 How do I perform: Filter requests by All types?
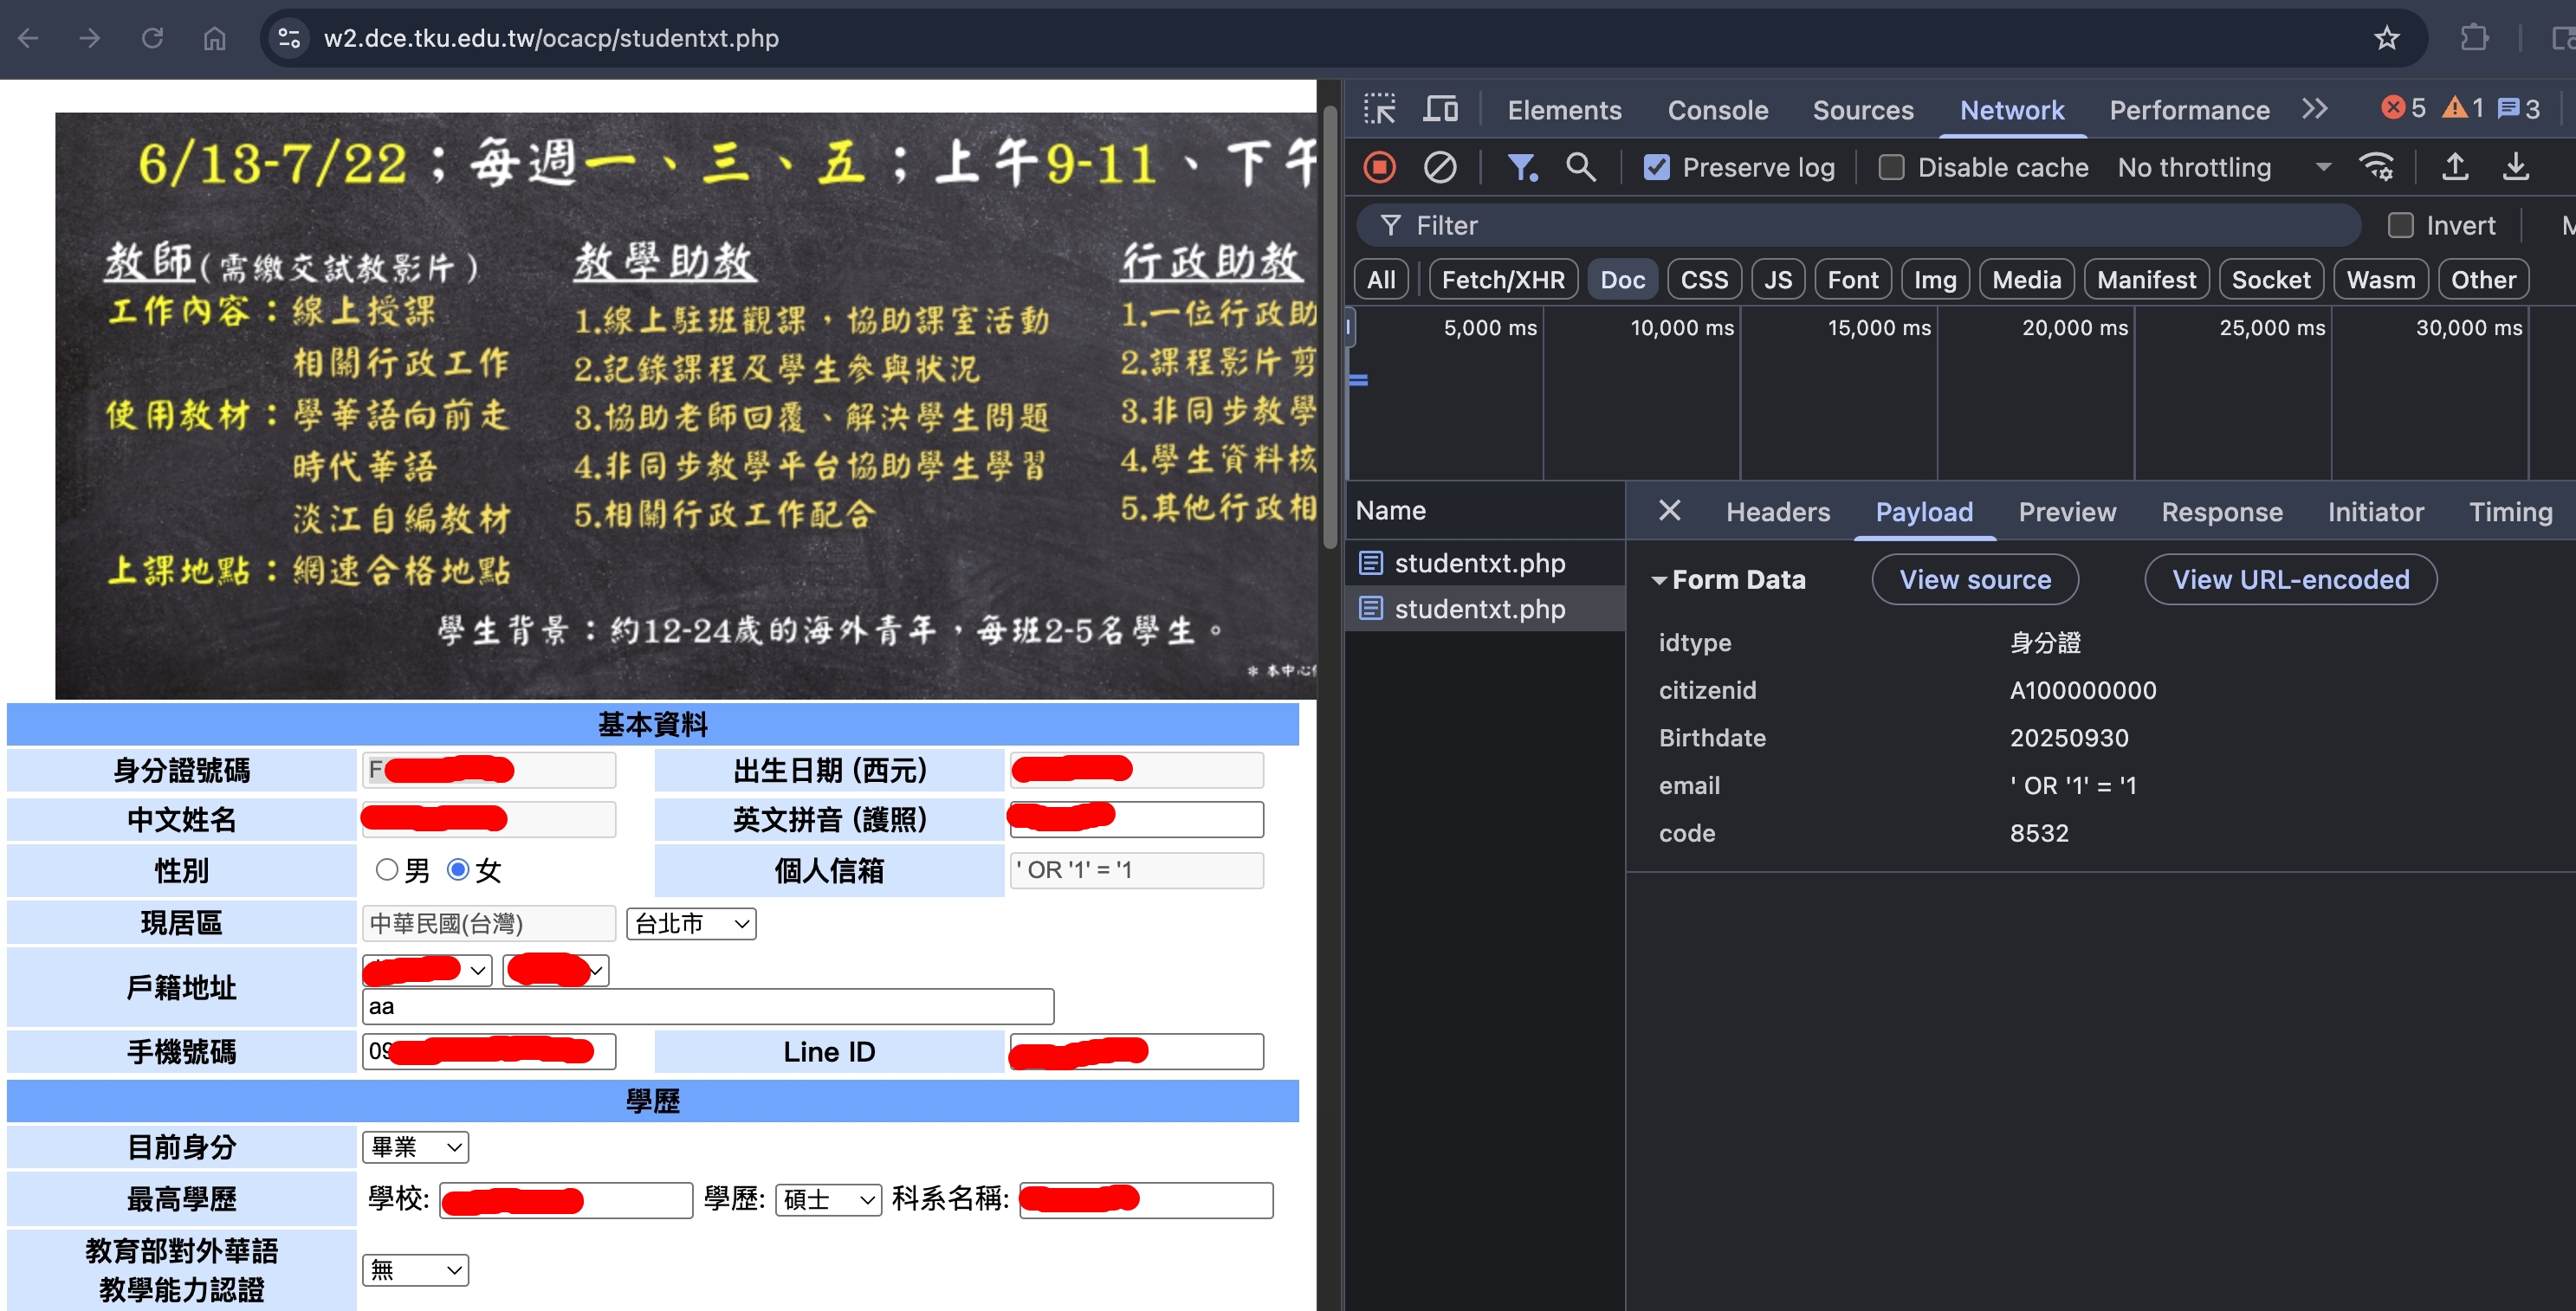click(1381, 279)
